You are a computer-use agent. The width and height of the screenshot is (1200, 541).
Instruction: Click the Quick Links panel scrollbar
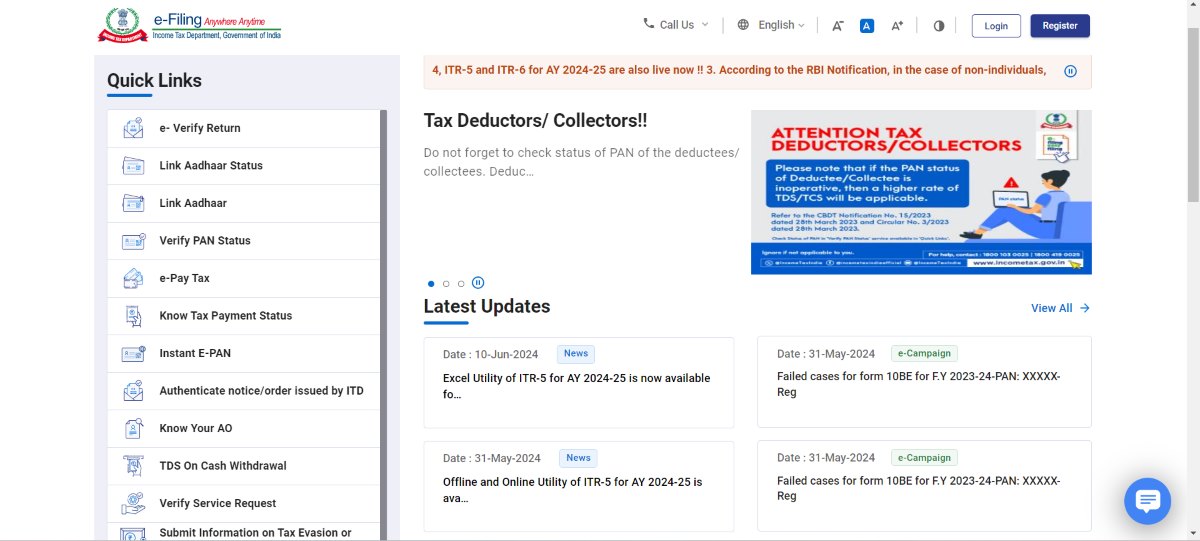click(383, 325)
